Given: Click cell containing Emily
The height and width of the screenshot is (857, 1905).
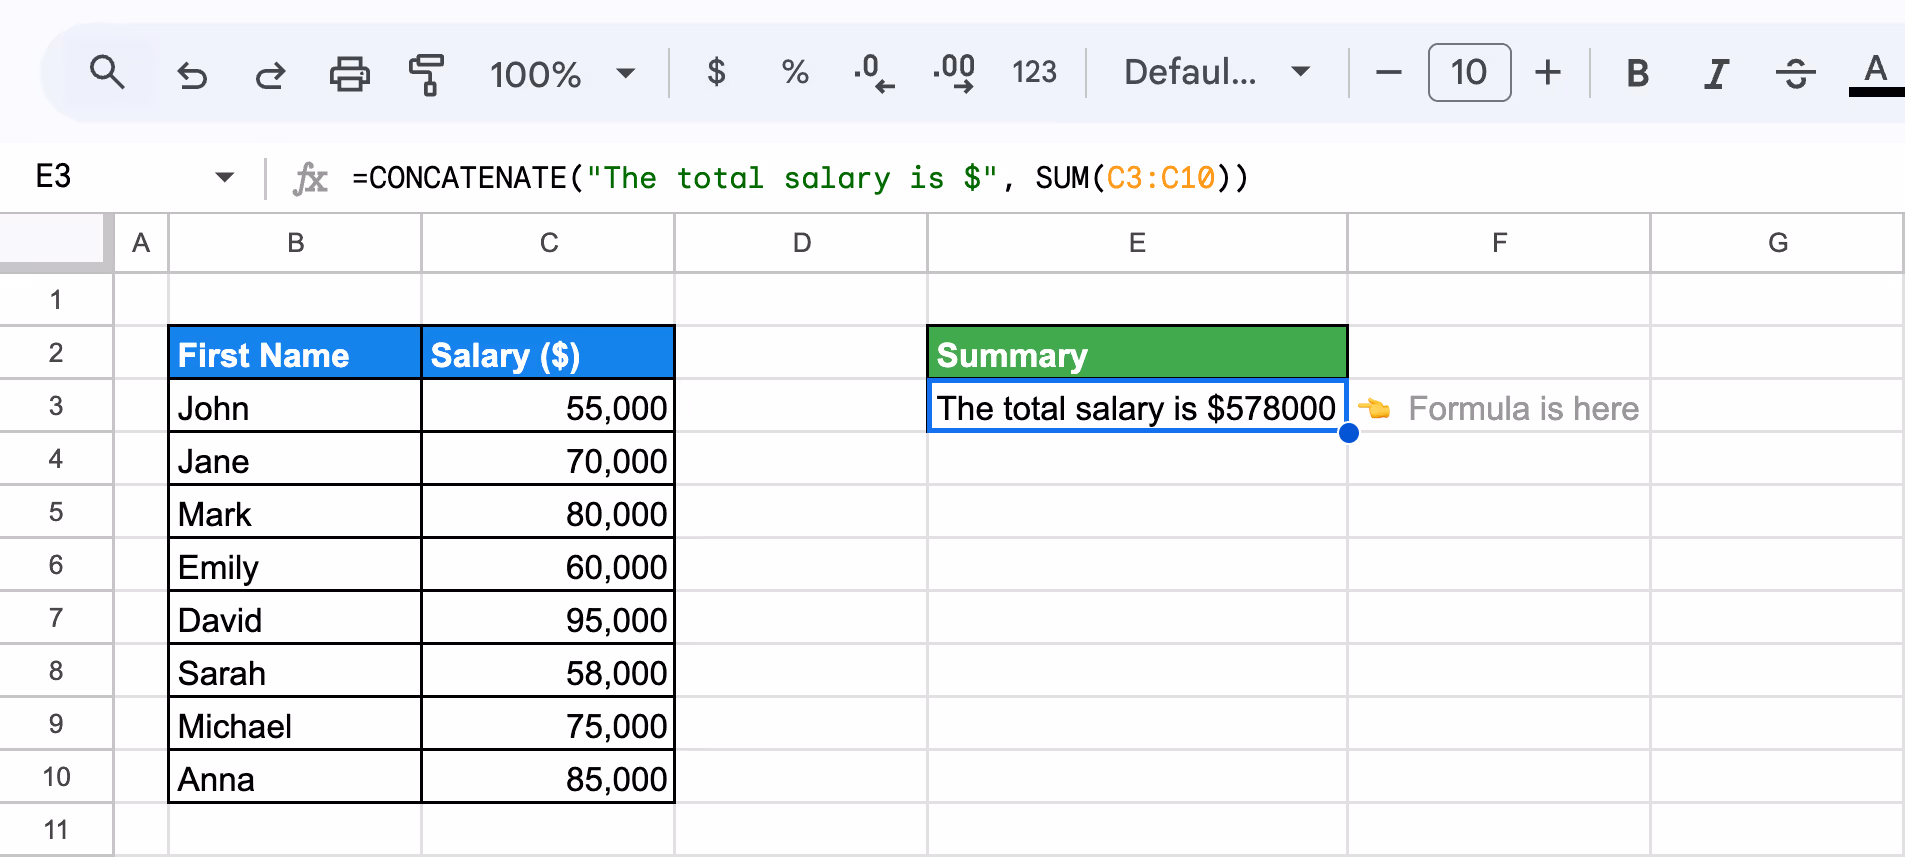Looking at the screenshot, I should tap(295, 565).
